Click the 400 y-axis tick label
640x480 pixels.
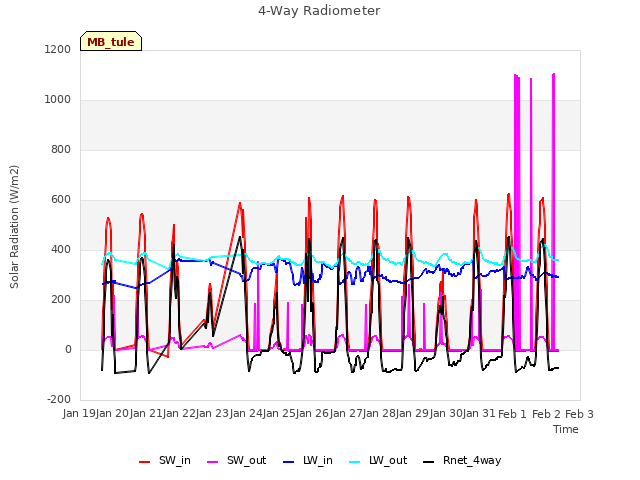click(61, 249)
